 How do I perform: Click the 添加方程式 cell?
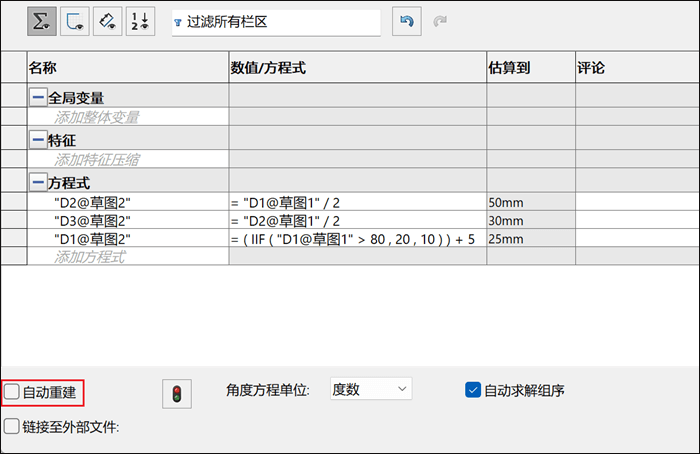128,256
